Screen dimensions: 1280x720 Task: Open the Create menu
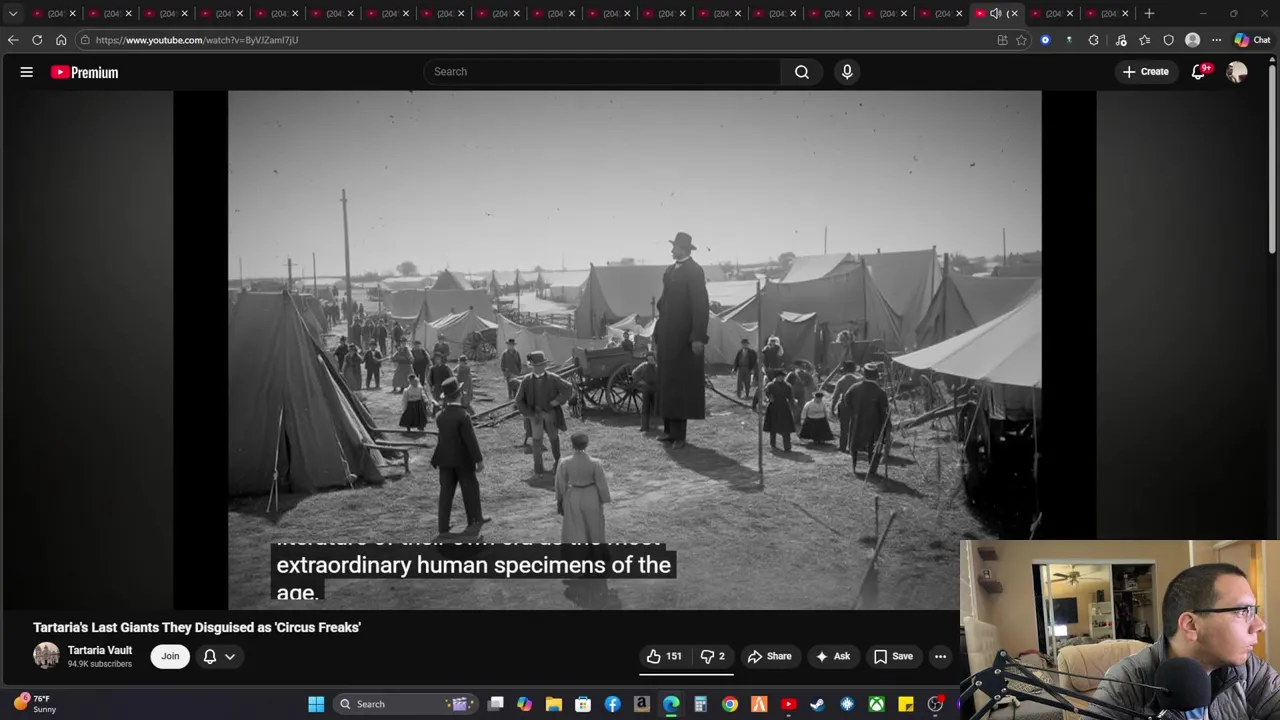(x=1146, y=72)
